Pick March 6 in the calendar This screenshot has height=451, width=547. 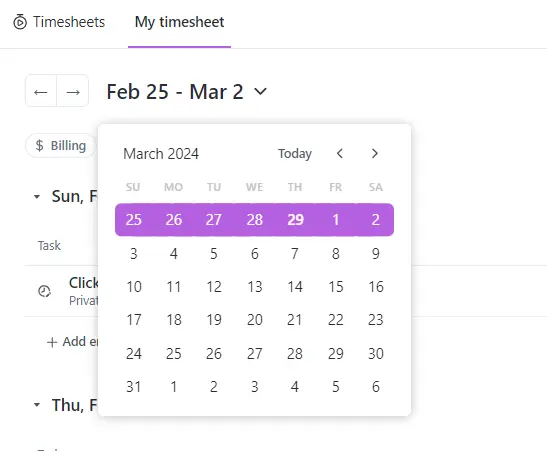[x=255, y=254]
